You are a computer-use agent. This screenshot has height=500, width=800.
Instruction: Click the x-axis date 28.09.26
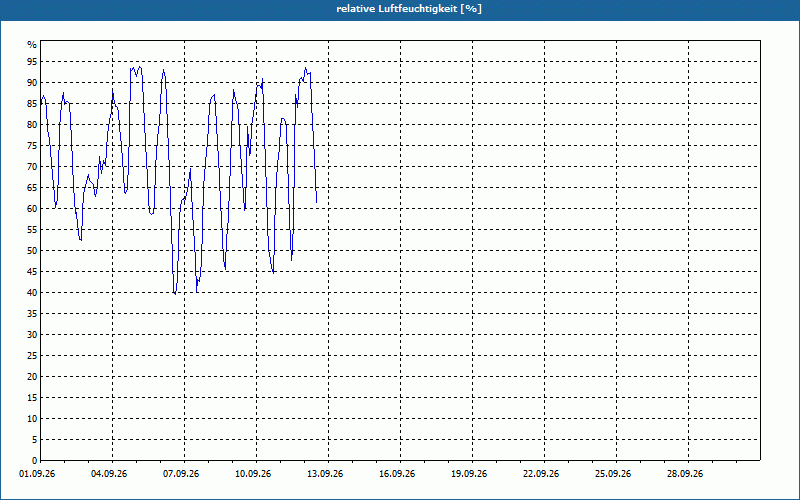[x=685, y=474]
